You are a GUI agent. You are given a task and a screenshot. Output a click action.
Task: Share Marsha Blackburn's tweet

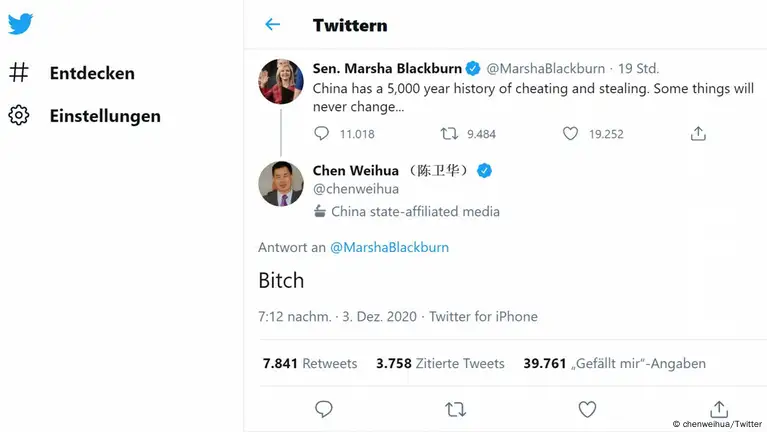click(x=698, y=133)
